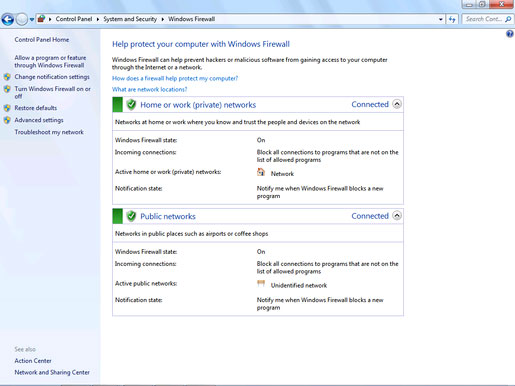Click the Back navigation arrow
515x386 pixels.
click(8, 19)
